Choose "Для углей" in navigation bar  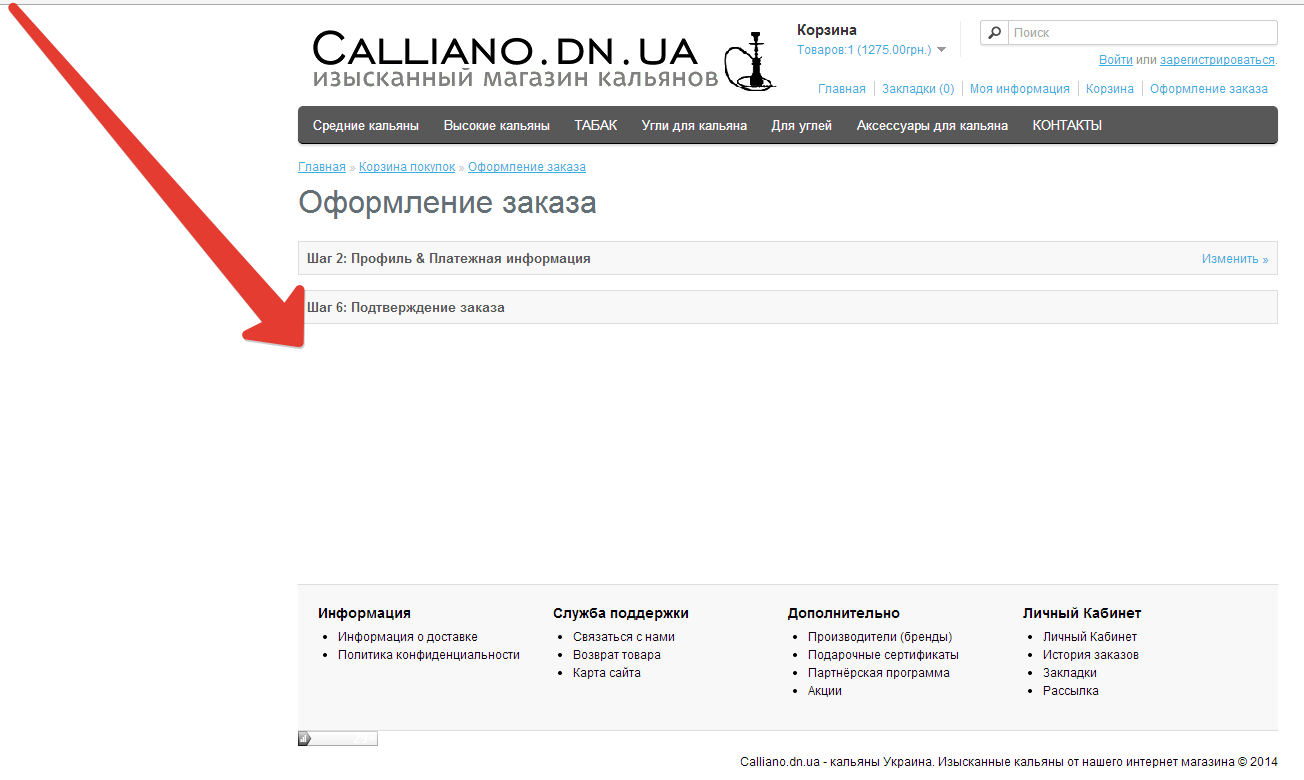[x=802, y=125]
